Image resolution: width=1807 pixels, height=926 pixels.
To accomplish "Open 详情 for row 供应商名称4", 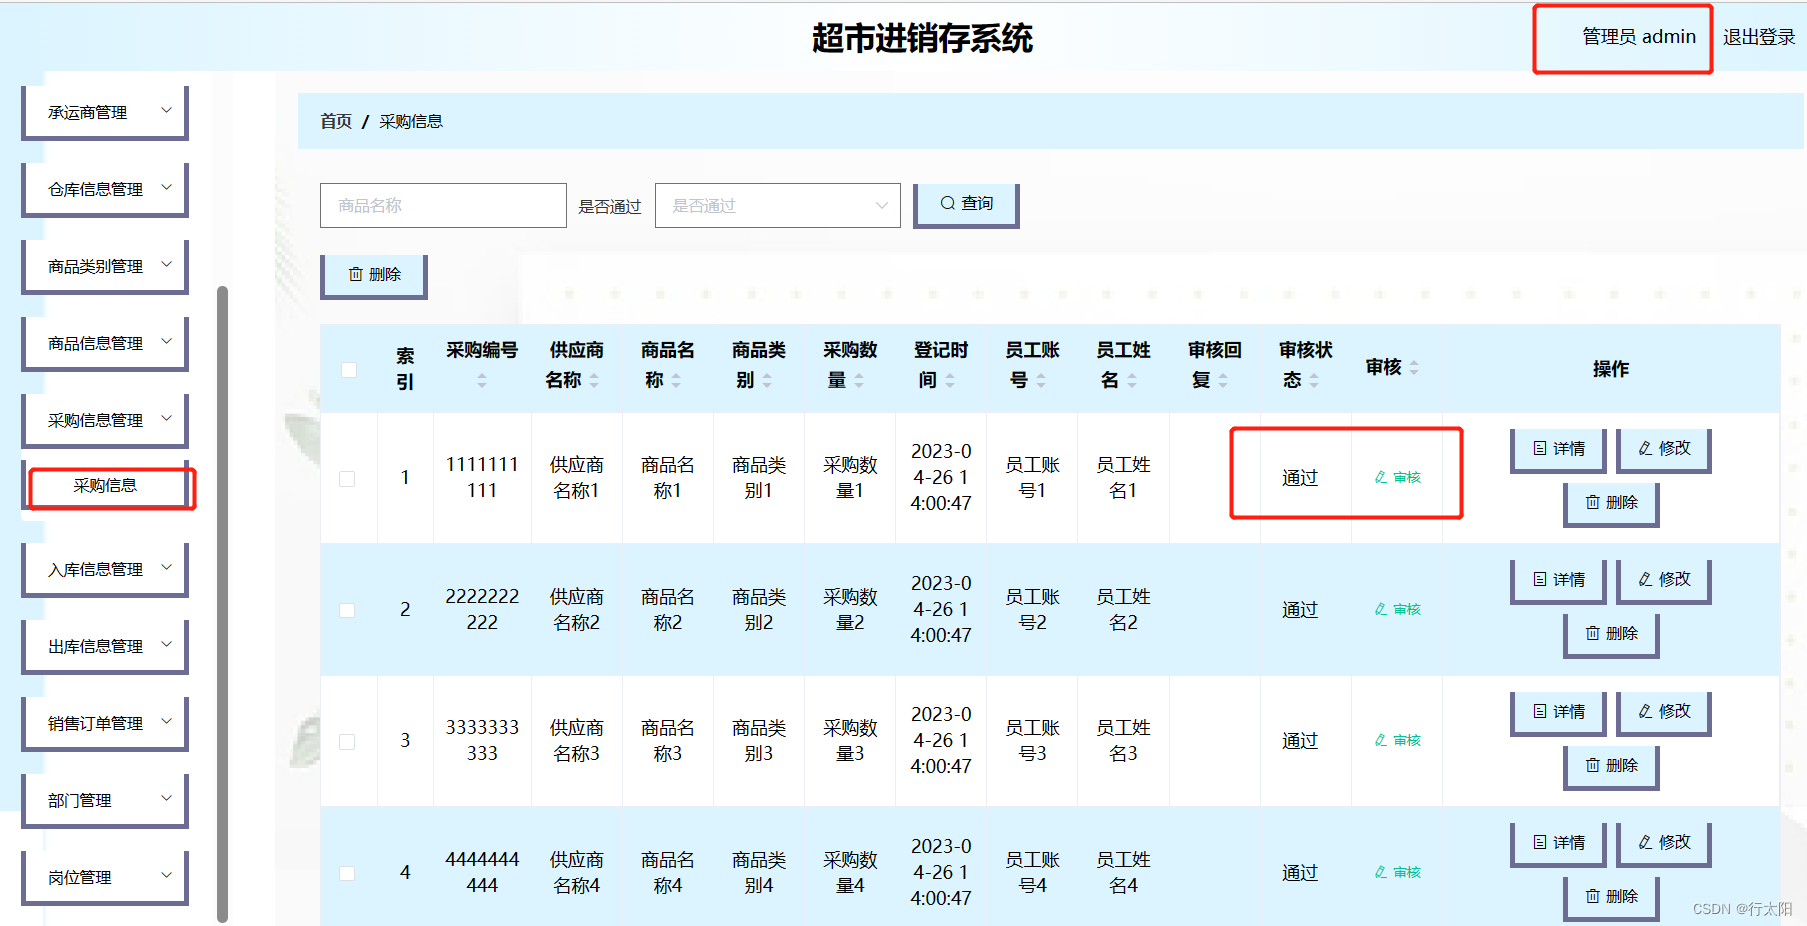I will click(x=1558, y=843).
